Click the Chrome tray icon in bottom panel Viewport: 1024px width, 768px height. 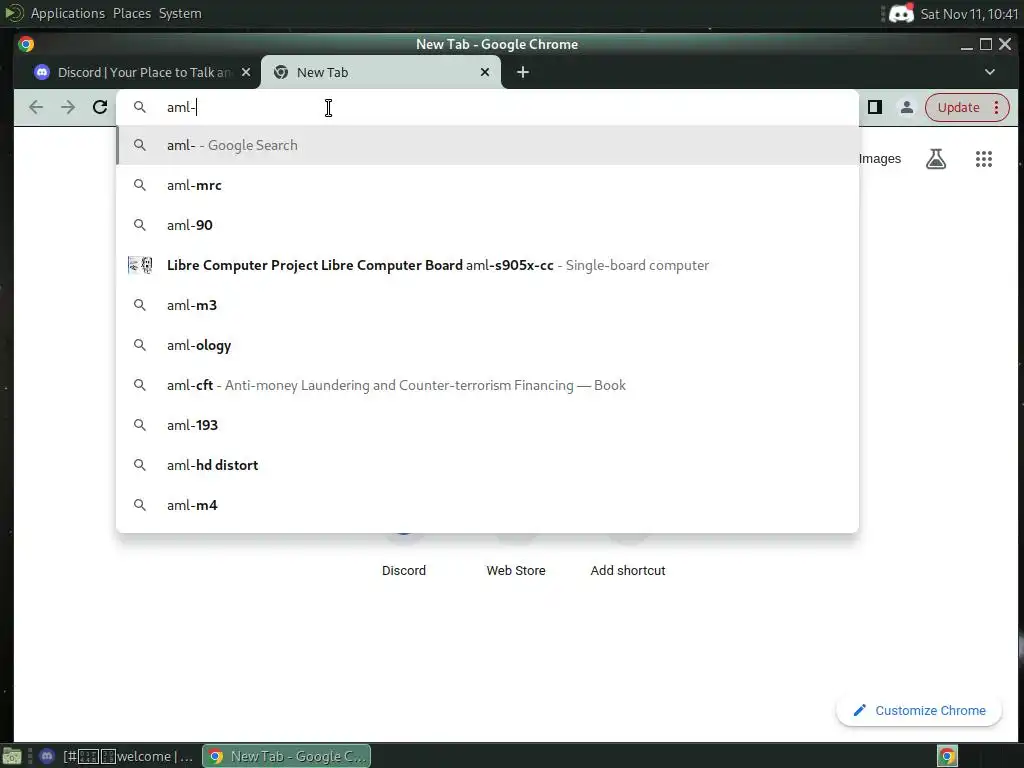(x=947, y=756)
